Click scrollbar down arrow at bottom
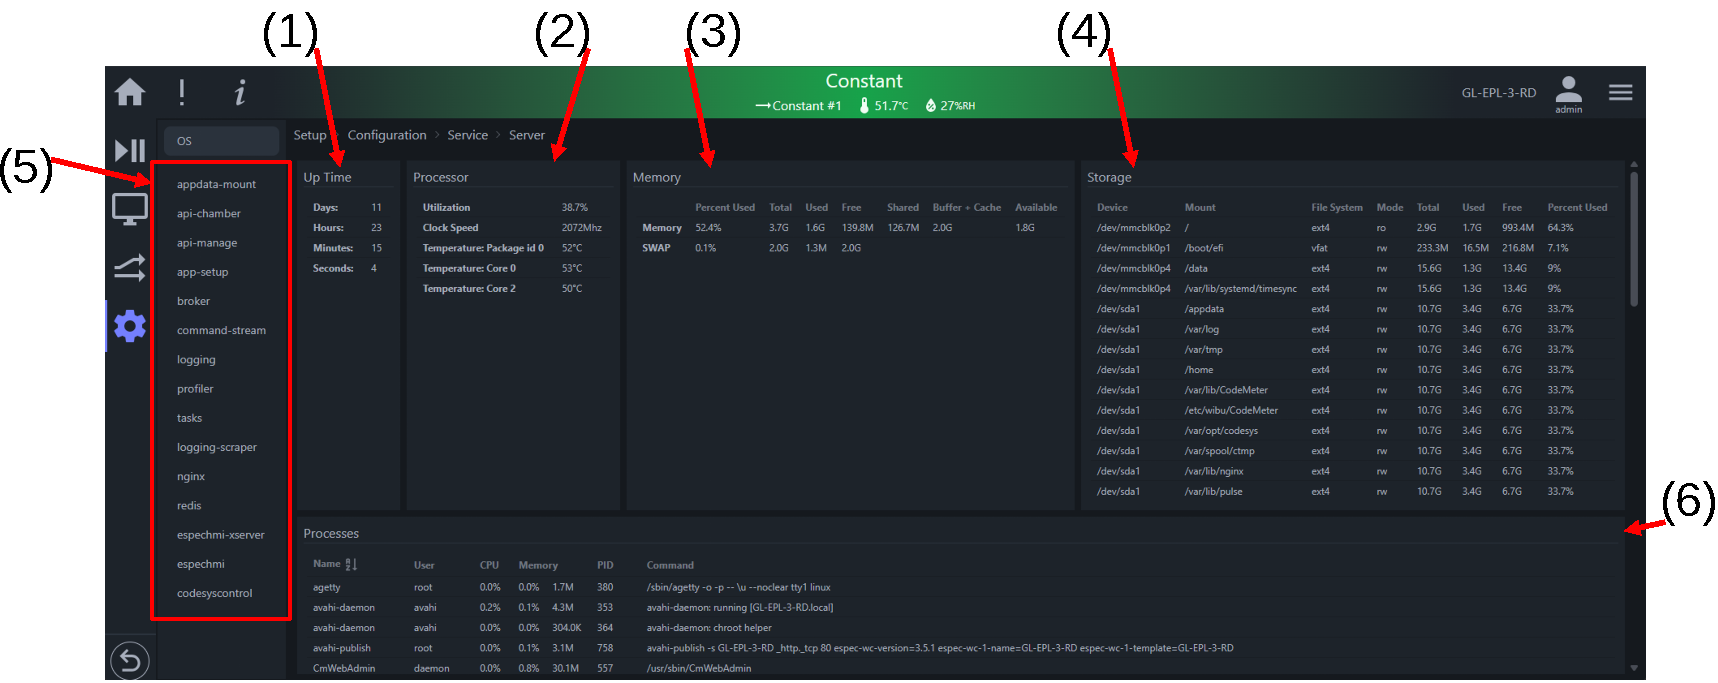1718x683 pixels. 1634,668
